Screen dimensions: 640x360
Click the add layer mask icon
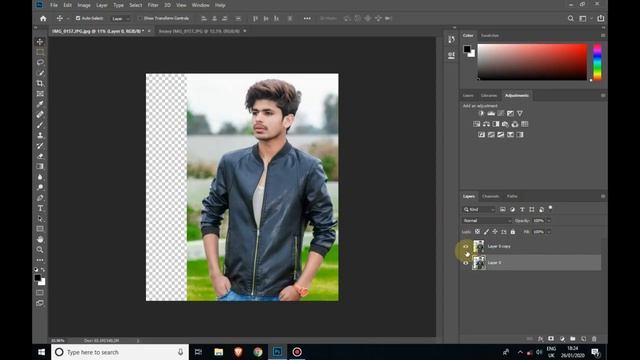pyautogui.click(x=551, y=339)
